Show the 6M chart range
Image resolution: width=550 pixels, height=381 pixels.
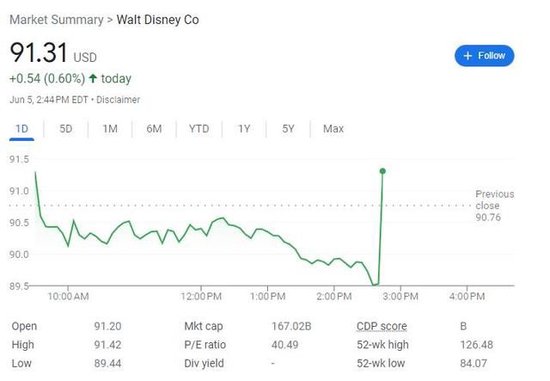(154, 129)
